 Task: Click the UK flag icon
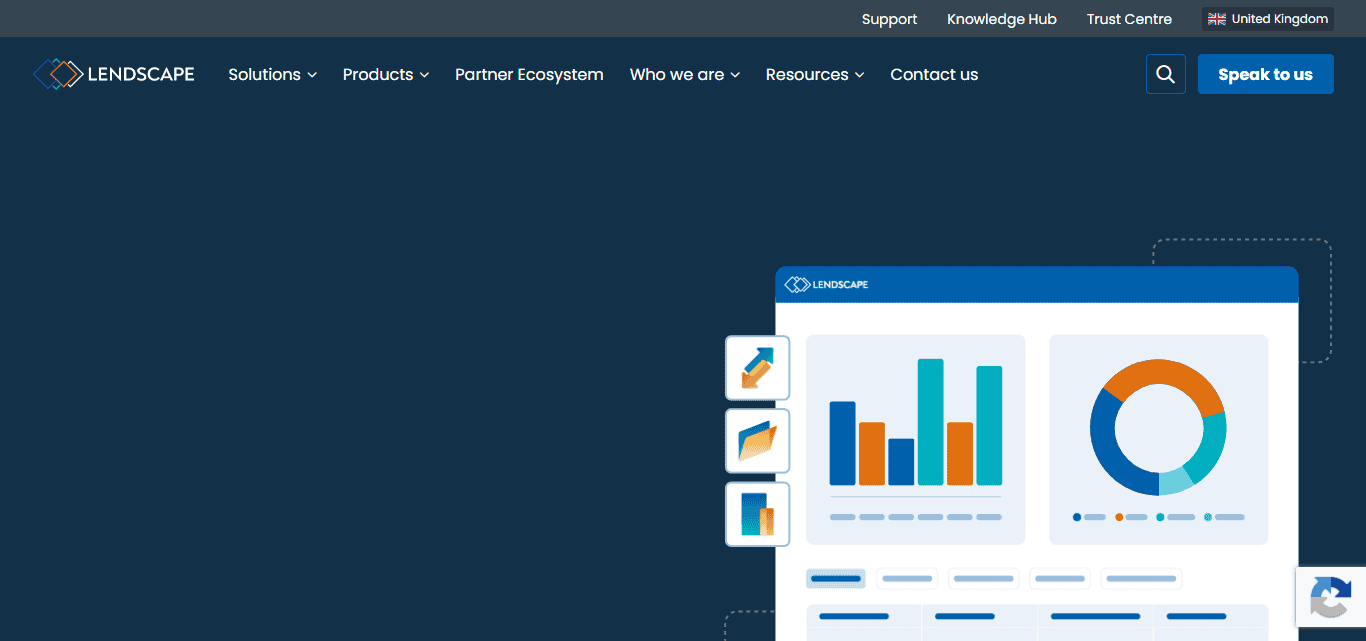point(1217,19)
